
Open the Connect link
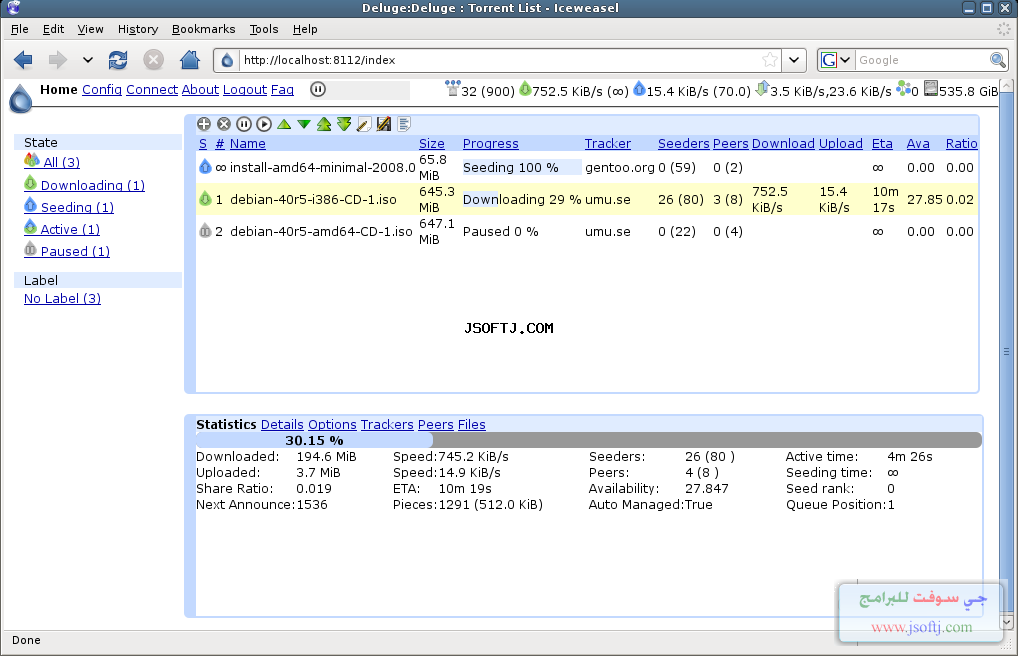tap(152, 90)
